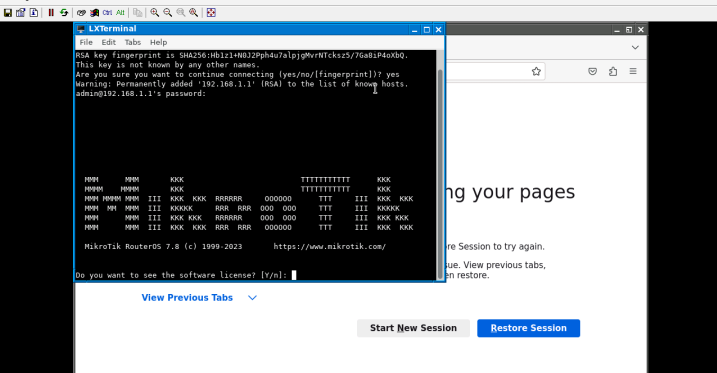Maximize the Firefox window behind the terminal

[x=629, y=30]
